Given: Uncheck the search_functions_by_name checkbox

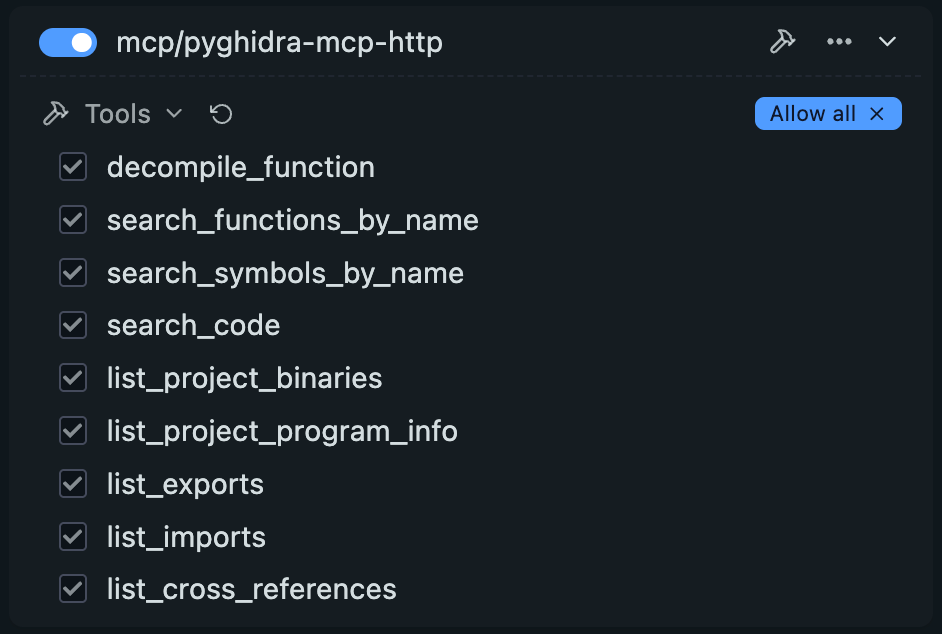Looking at the screenshot, I should pyautogui.click(x=73, y=219).
